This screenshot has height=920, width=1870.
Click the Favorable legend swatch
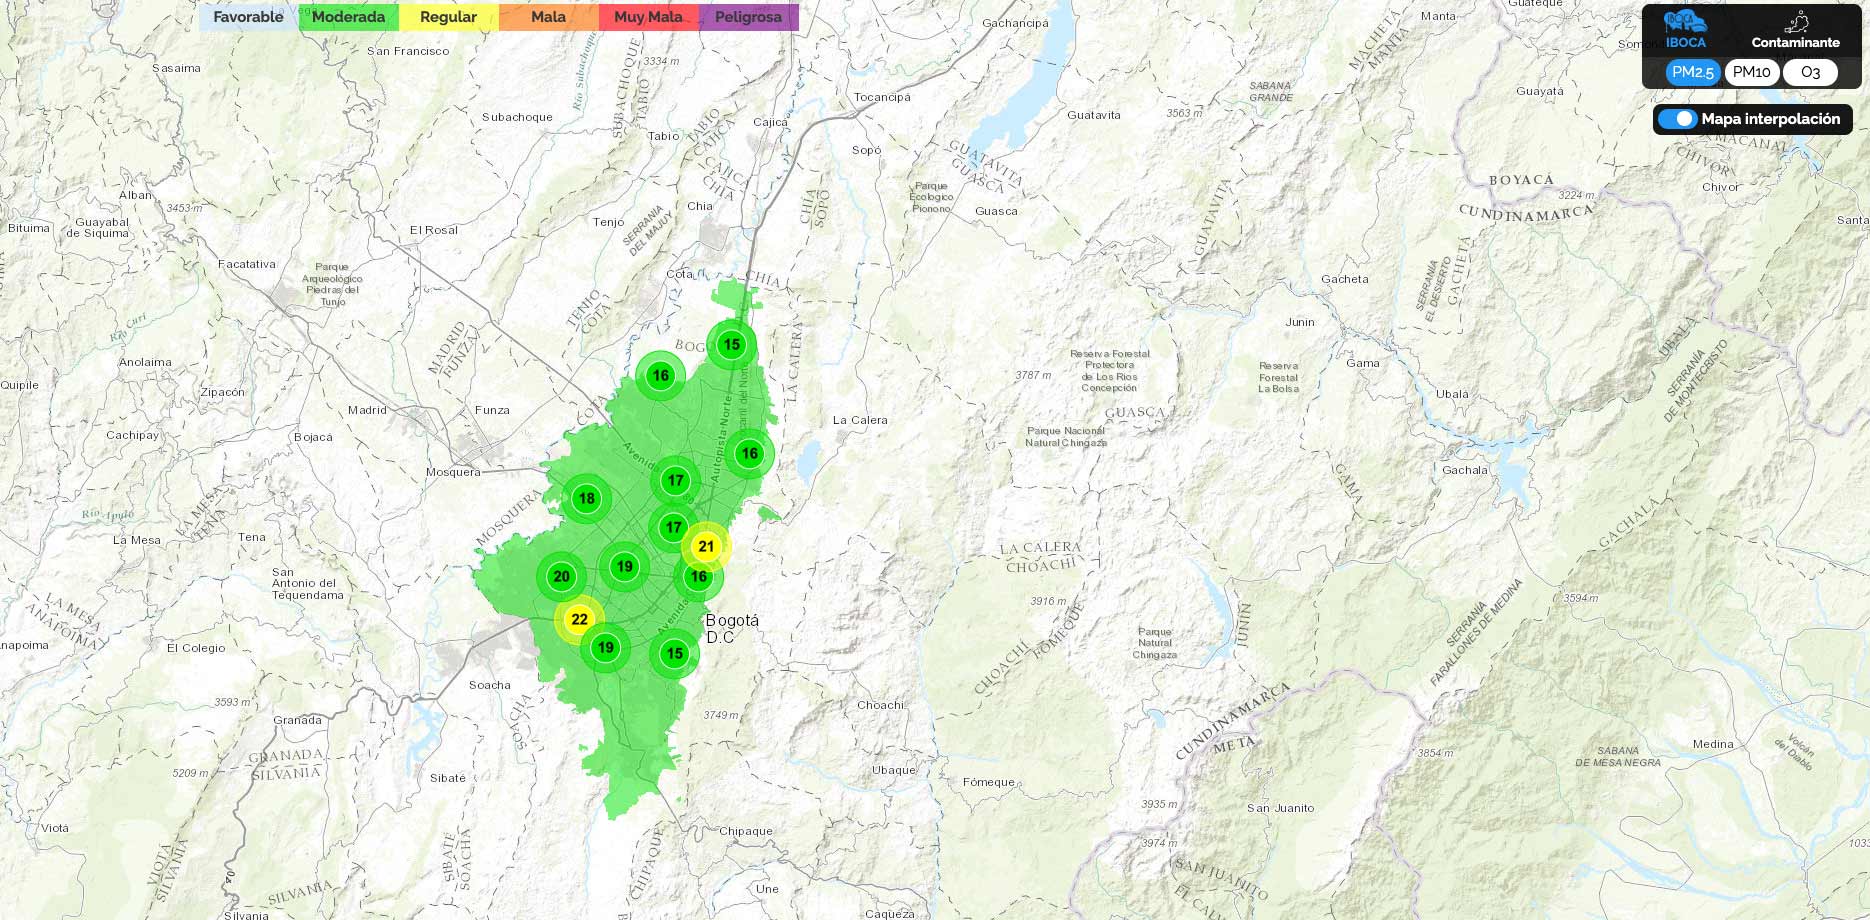point(249,17)
